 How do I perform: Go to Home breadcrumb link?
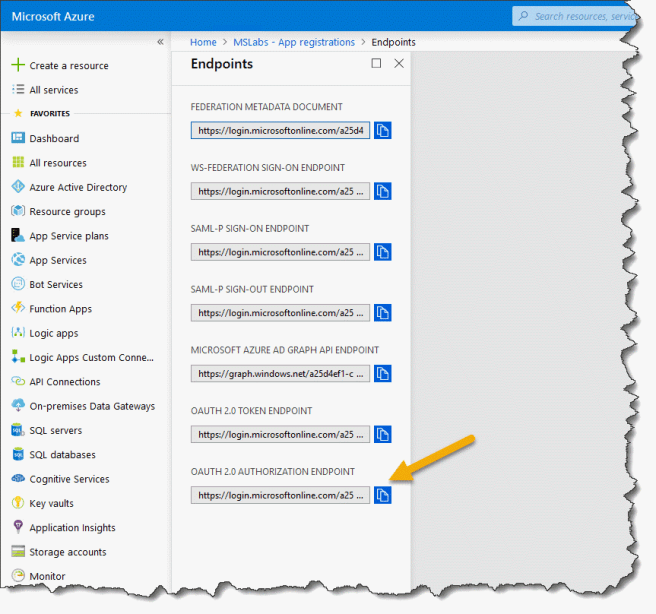coord(203,42)
